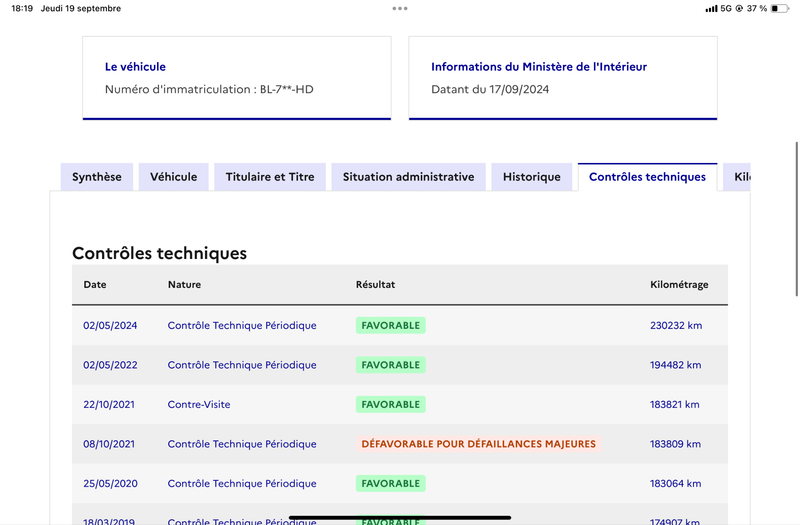Select the Situation administrative tab
Screen dimensions: 800x525
[x=408, y=177]
